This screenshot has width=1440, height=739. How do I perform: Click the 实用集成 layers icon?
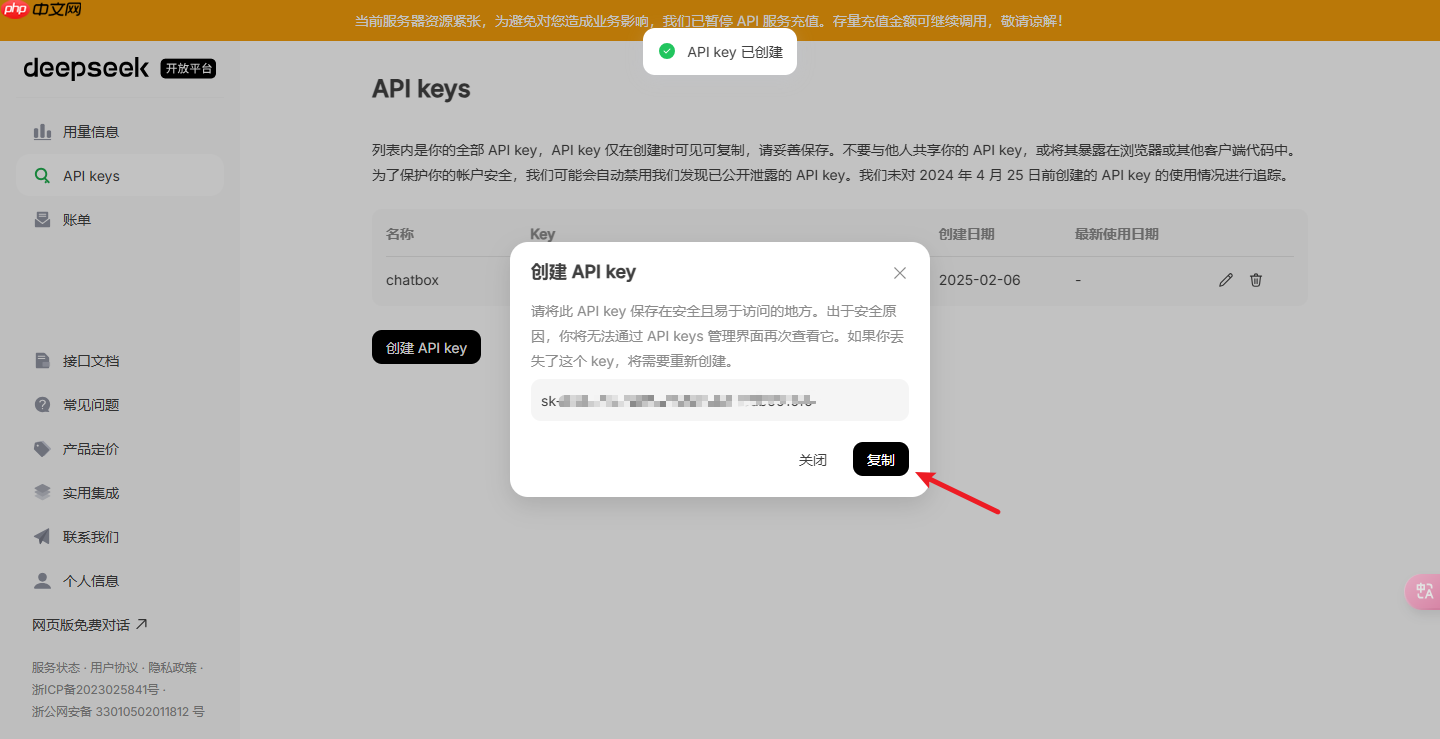42,492
